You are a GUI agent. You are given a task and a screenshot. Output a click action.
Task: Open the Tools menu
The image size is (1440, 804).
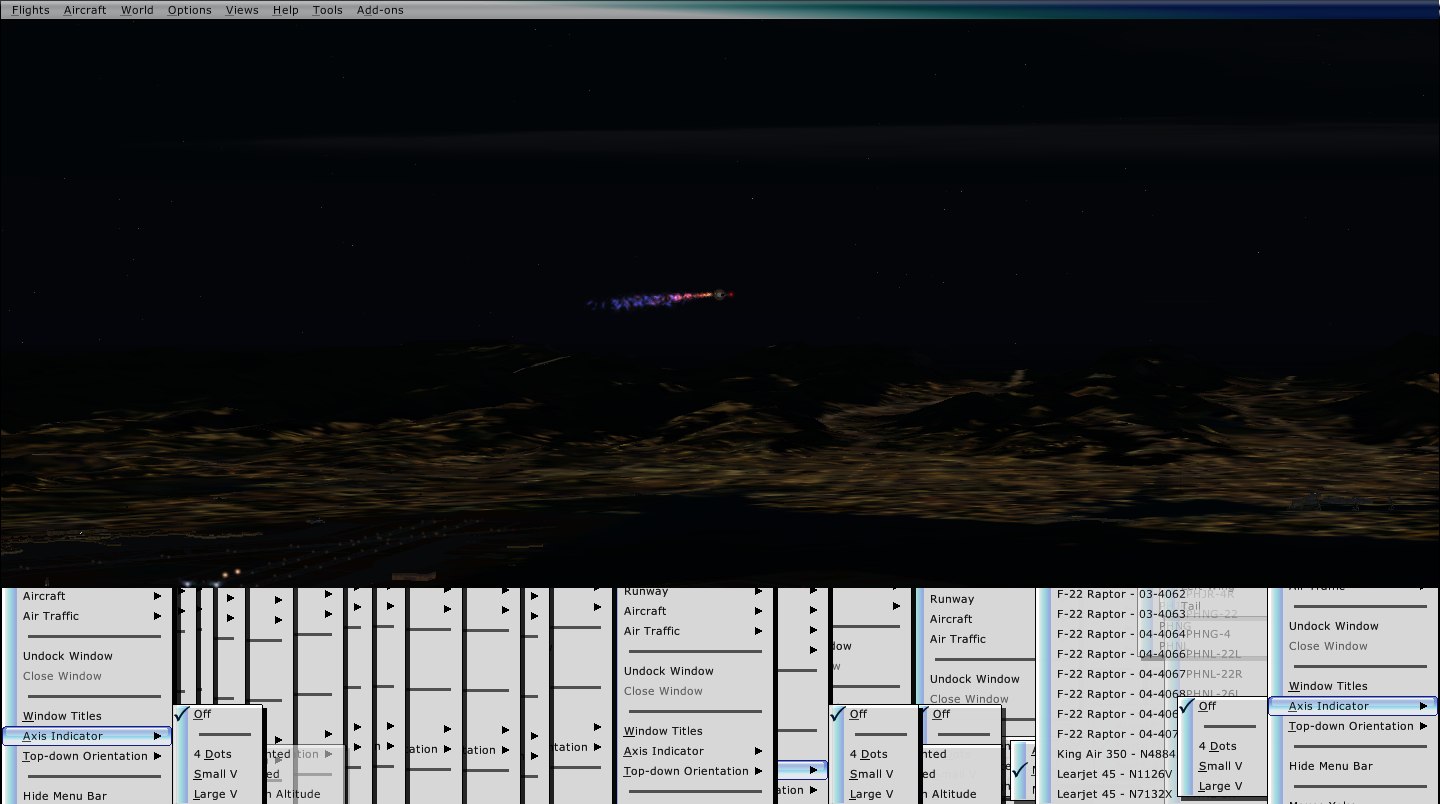click(327, 10)
